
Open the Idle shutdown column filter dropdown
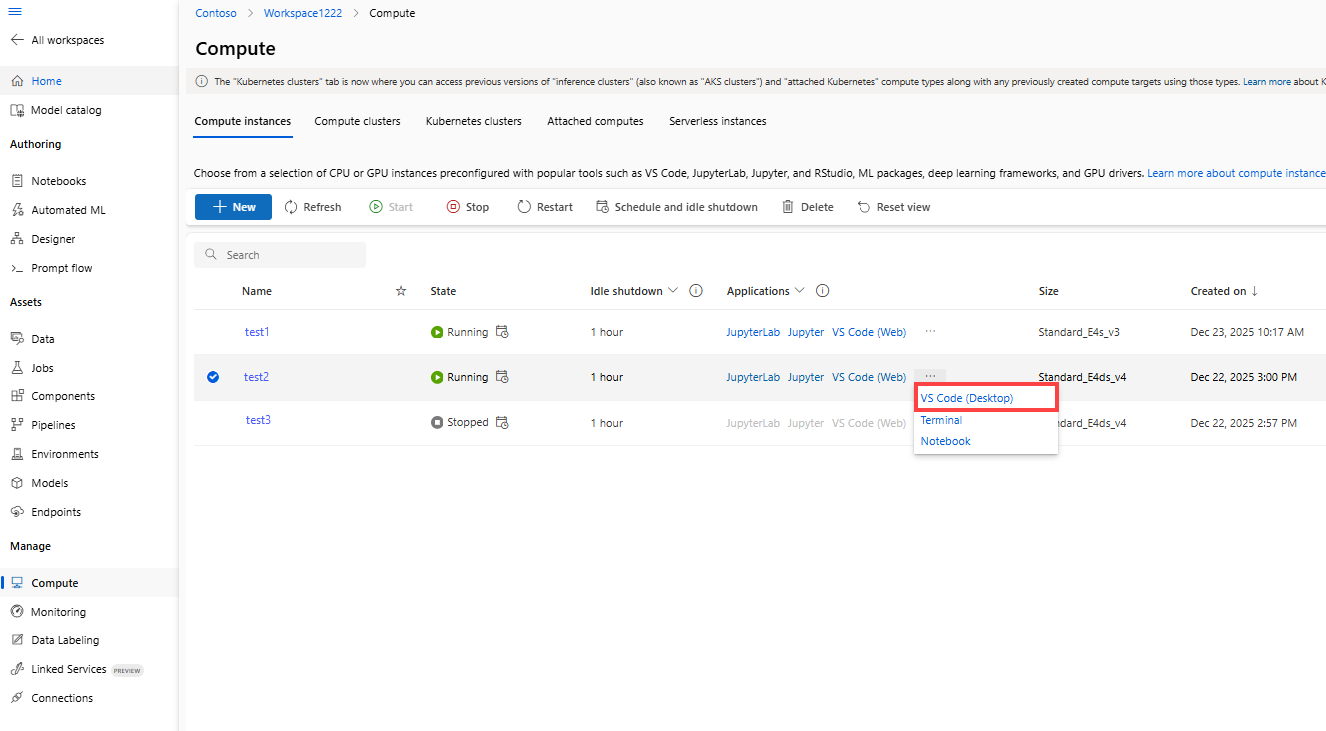pos(673,290)
